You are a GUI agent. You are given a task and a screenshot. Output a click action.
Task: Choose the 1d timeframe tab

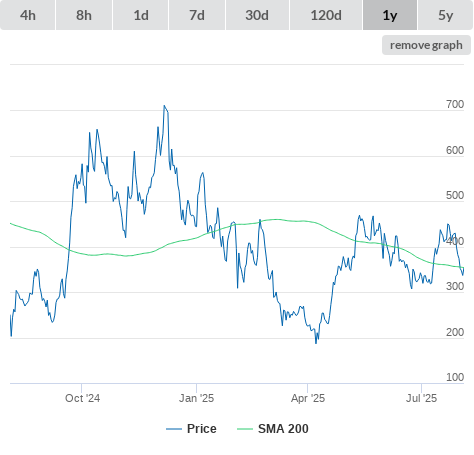[x=141, y=15]
